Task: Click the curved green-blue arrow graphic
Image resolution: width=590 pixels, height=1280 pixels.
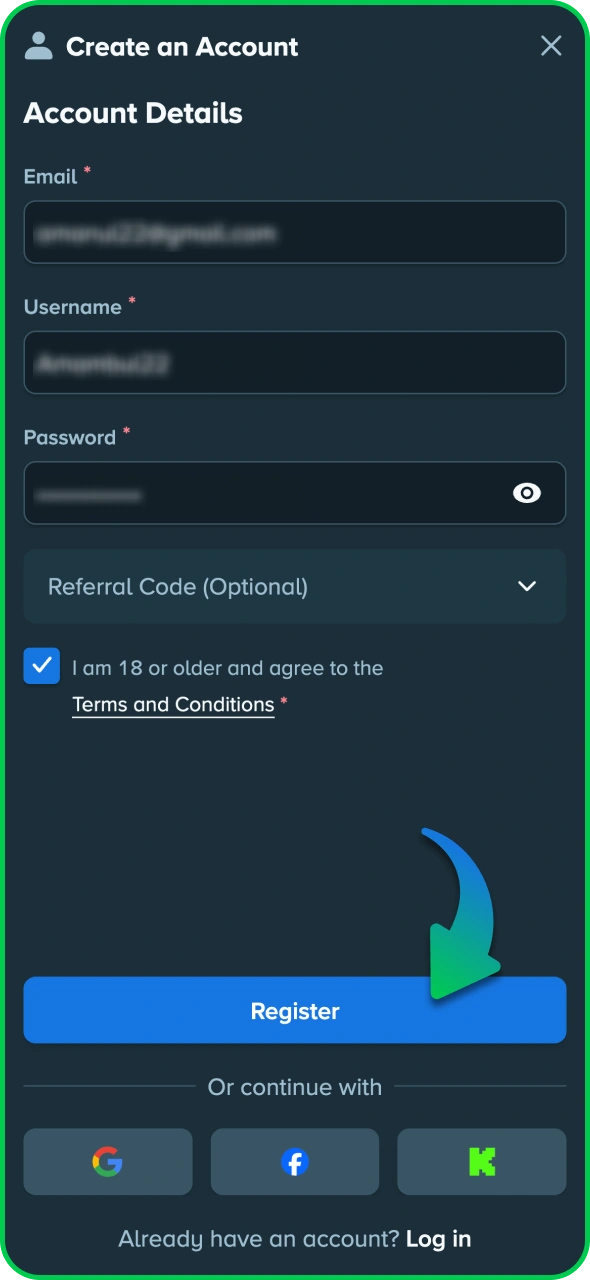Action: 459,914
